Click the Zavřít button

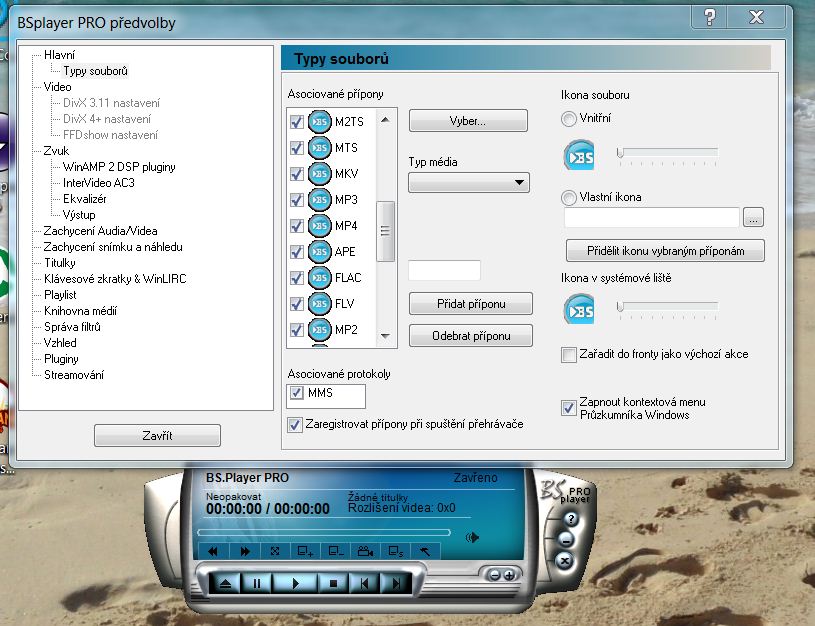(x=157, y=435)
